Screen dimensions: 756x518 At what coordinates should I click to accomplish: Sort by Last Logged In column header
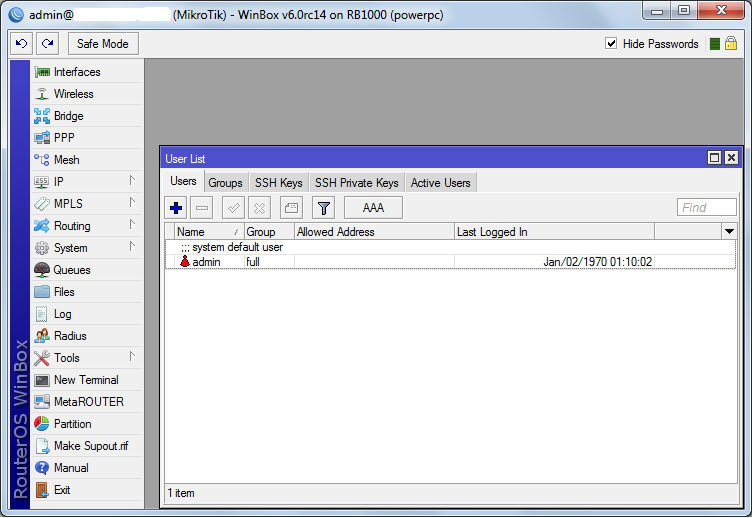click(x=554, y=232)
